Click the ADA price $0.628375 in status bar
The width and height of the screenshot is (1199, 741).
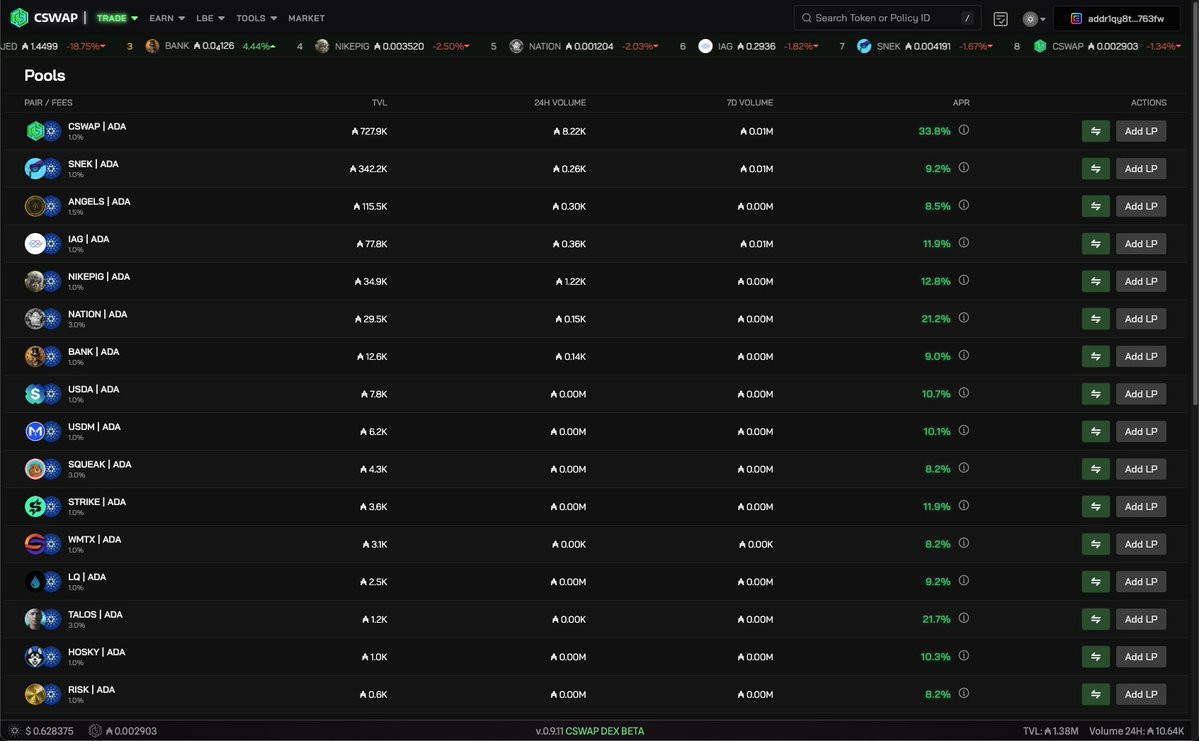[41, 731]
